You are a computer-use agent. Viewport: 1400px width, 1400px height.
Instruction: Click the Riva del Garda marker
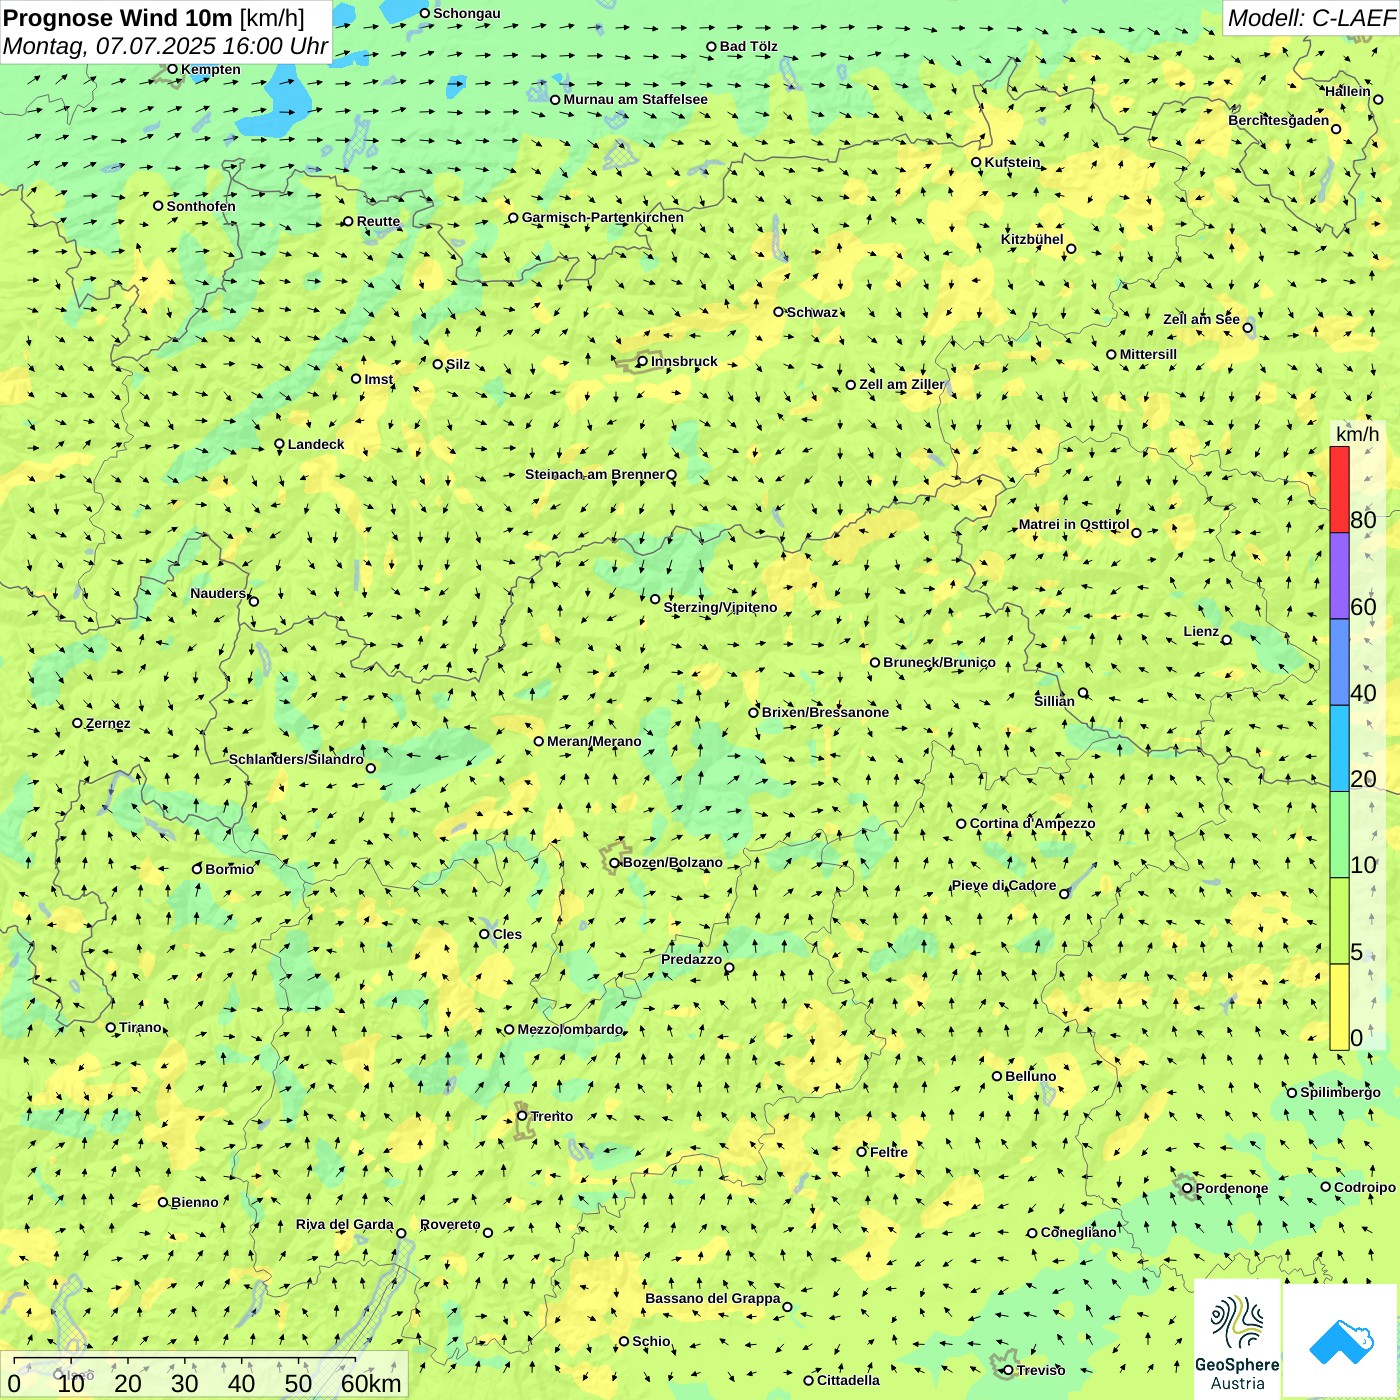click(x=402, y=1233)
